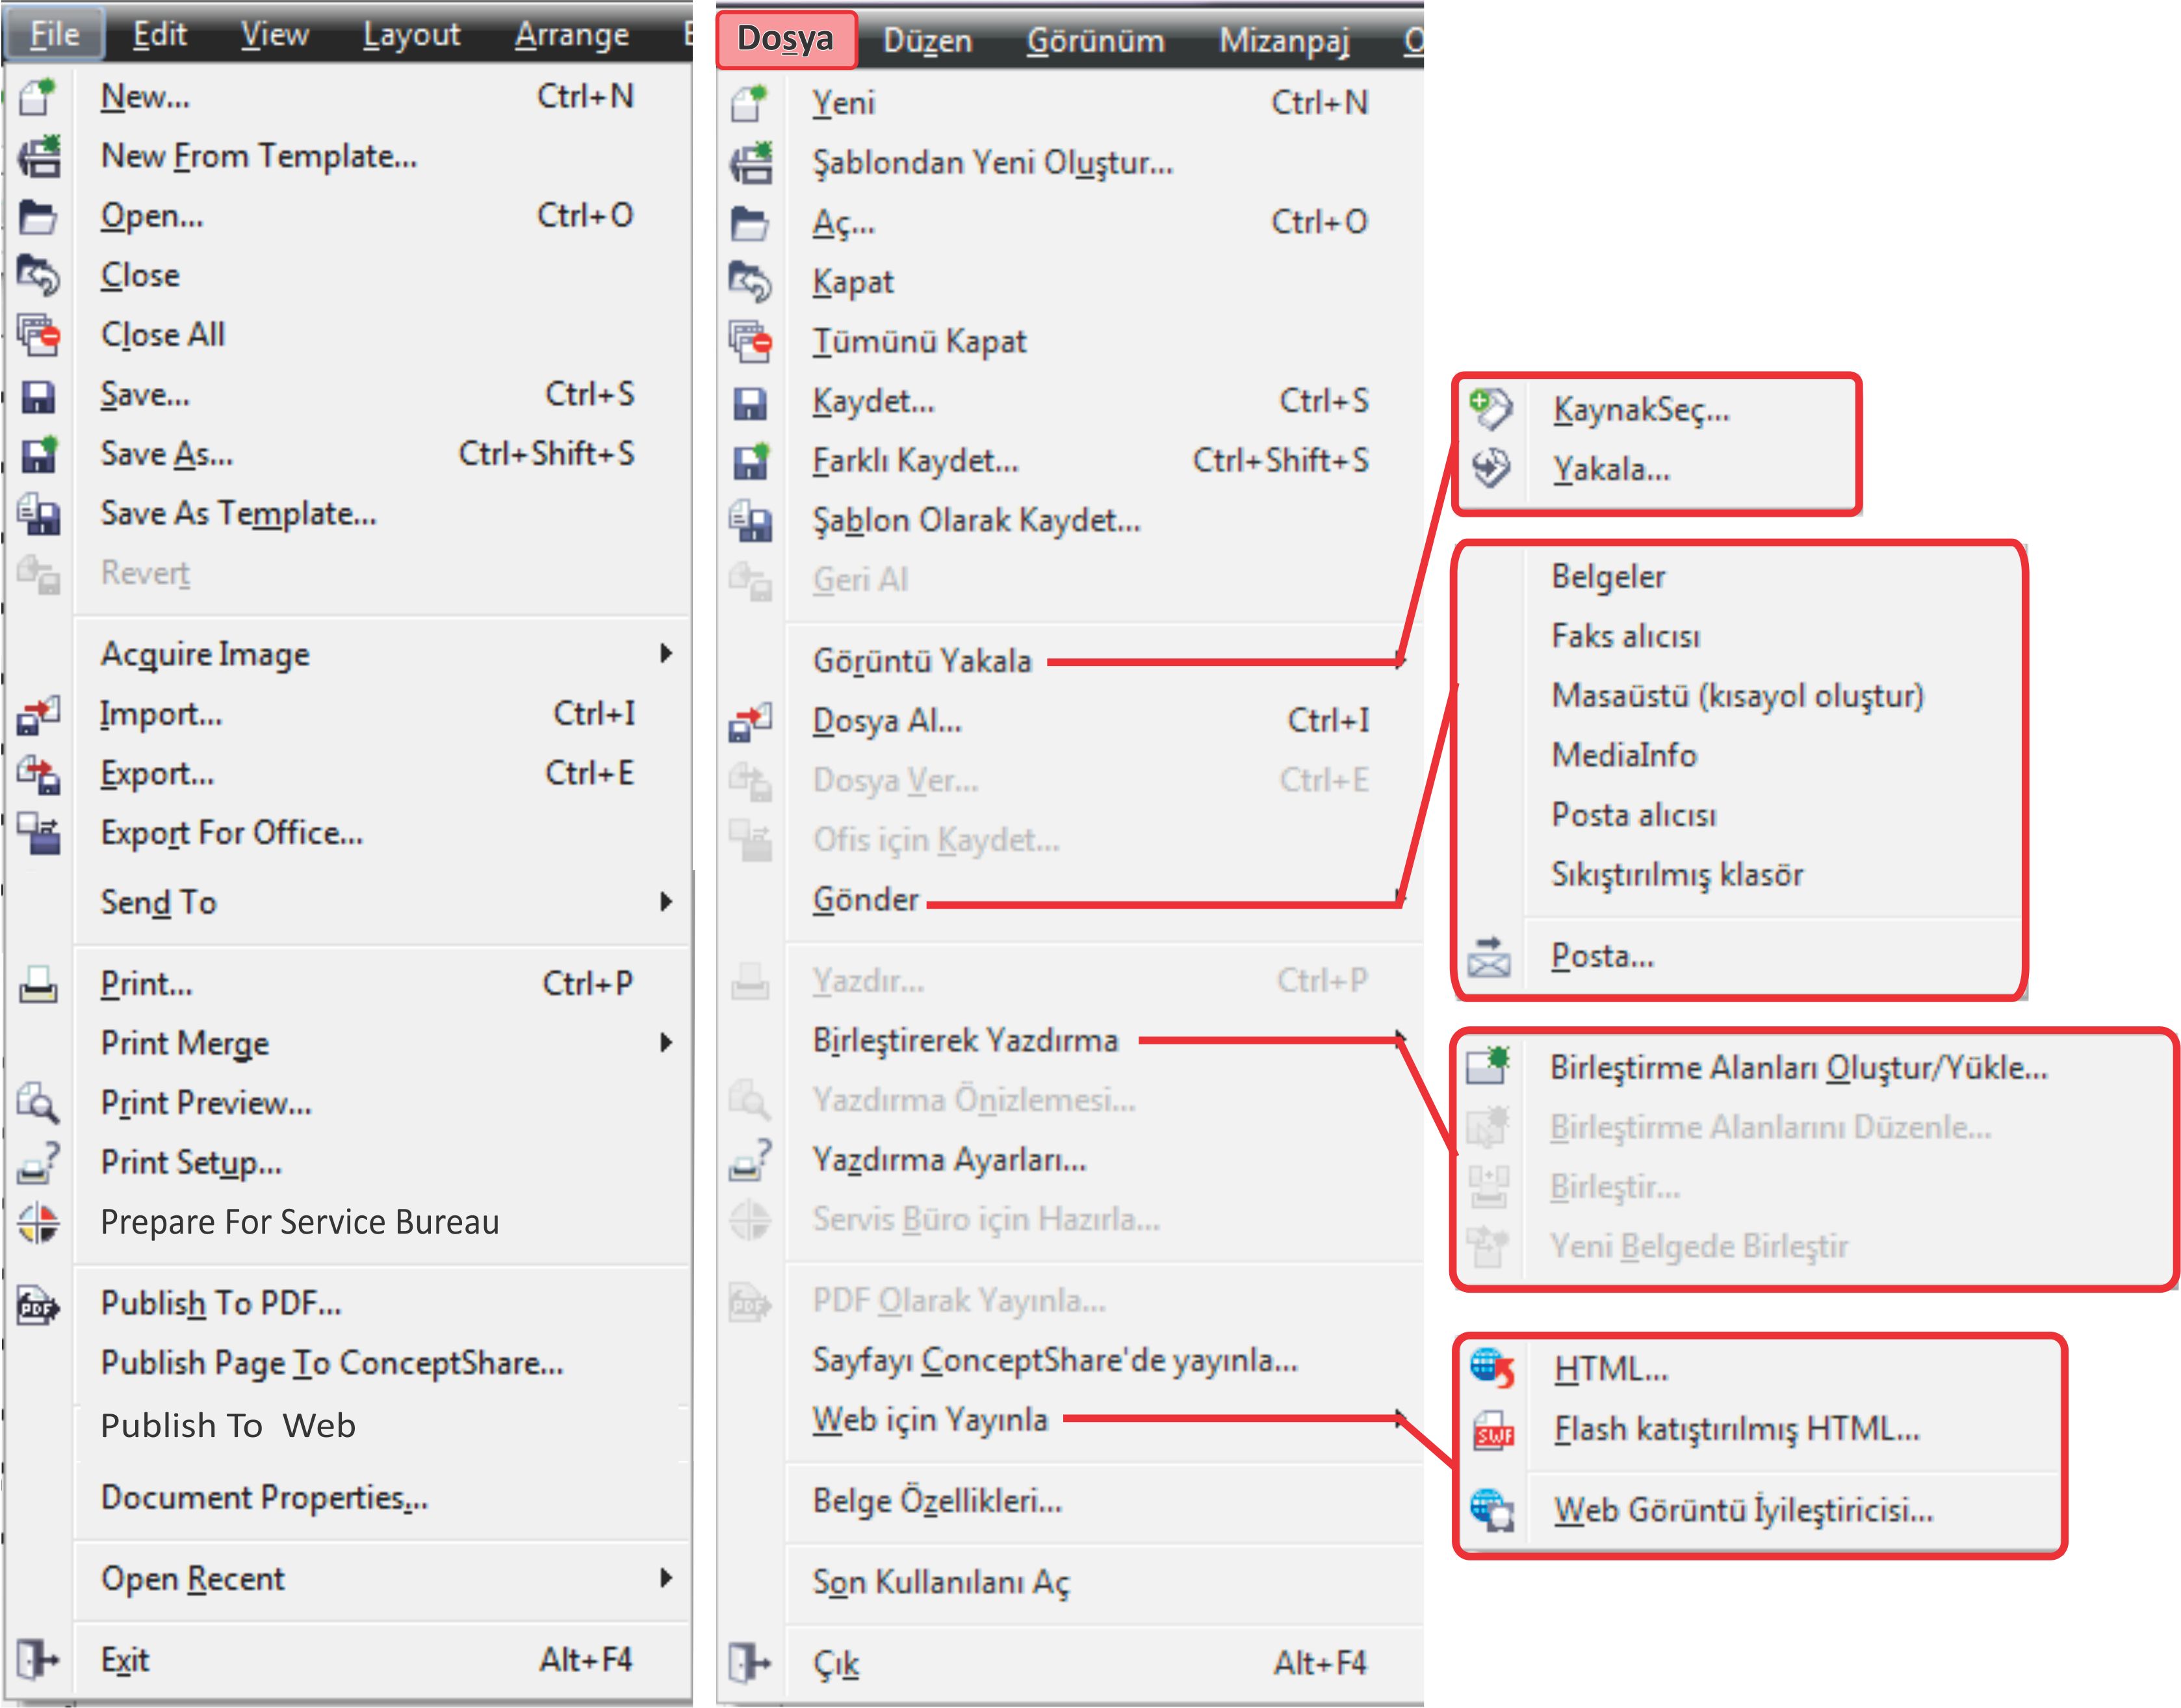Expand the Print Merge submenu arrow
This screenshot has width=2181, height=1708.
666,1043
